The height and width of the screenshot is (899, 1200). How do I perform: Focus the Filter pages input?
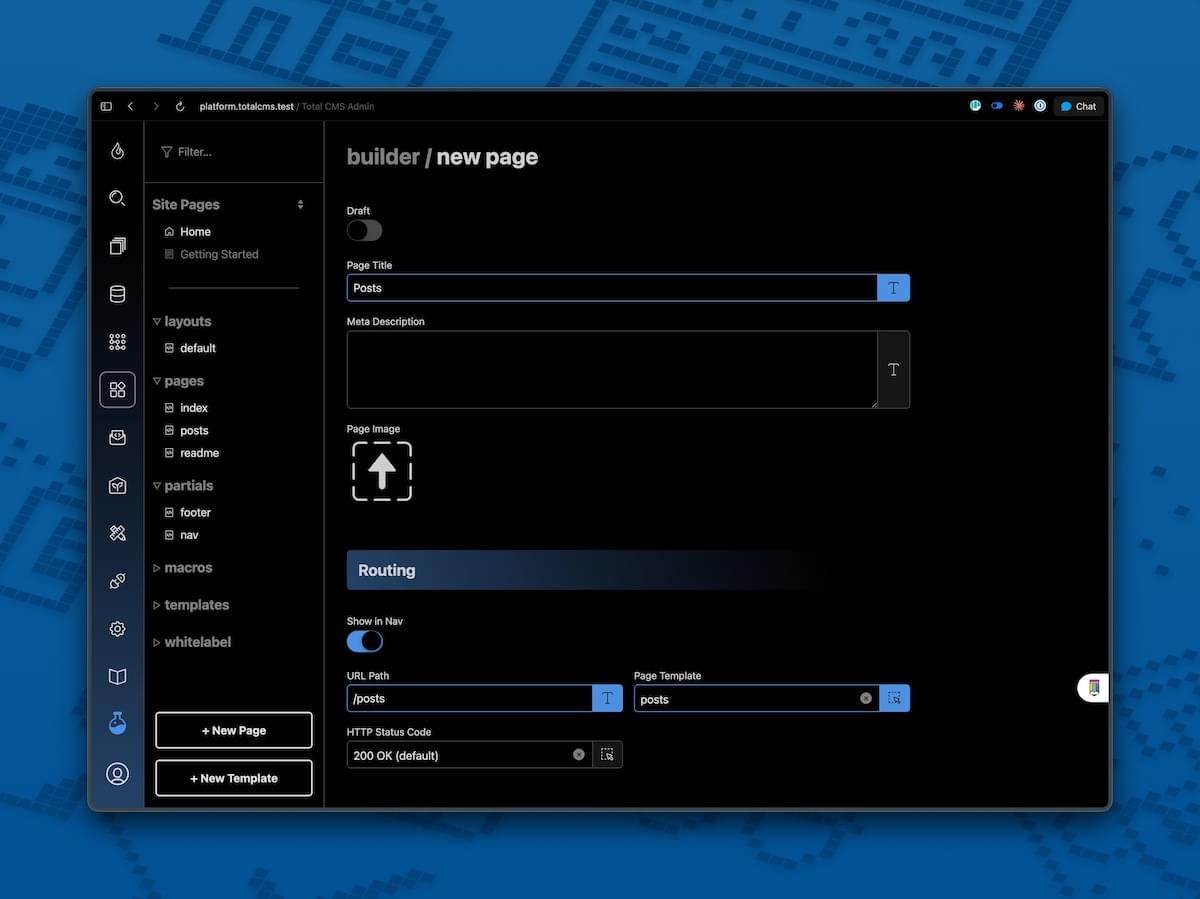[234, 152]
